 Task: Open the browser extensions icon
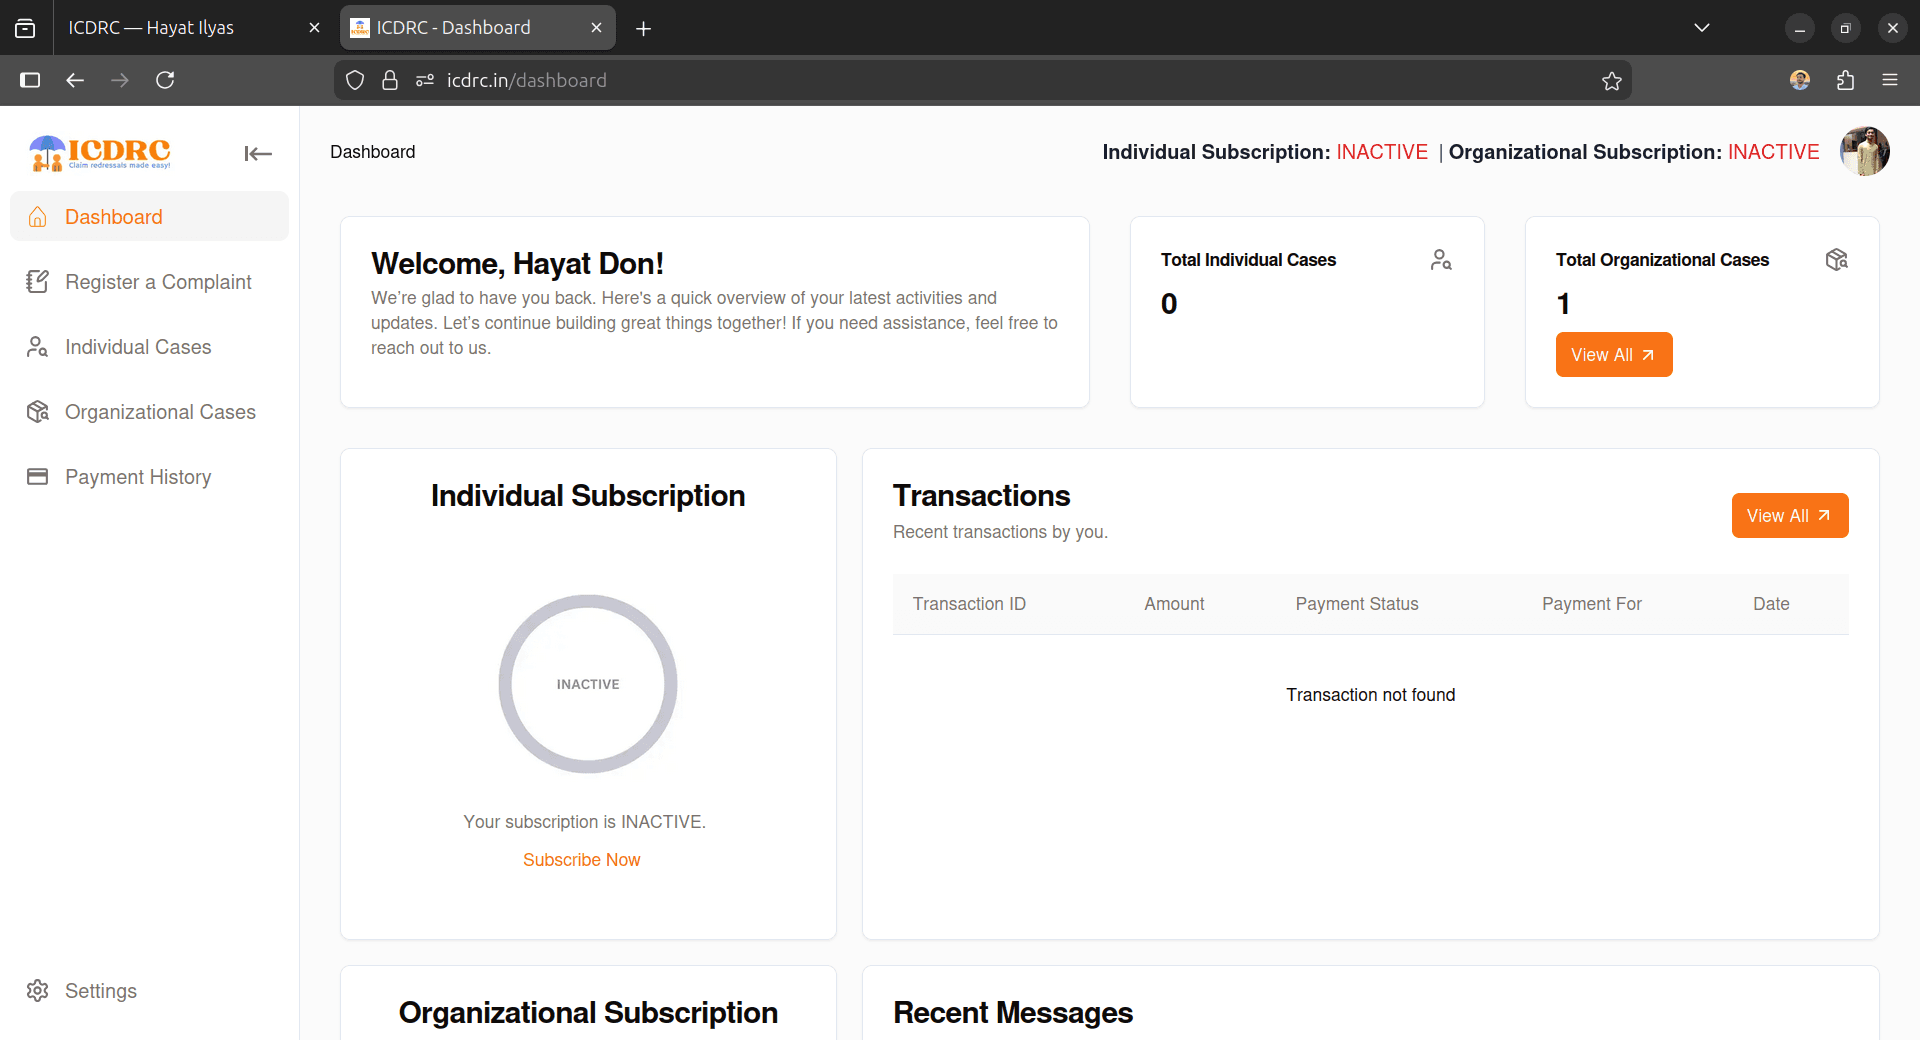1845,80
